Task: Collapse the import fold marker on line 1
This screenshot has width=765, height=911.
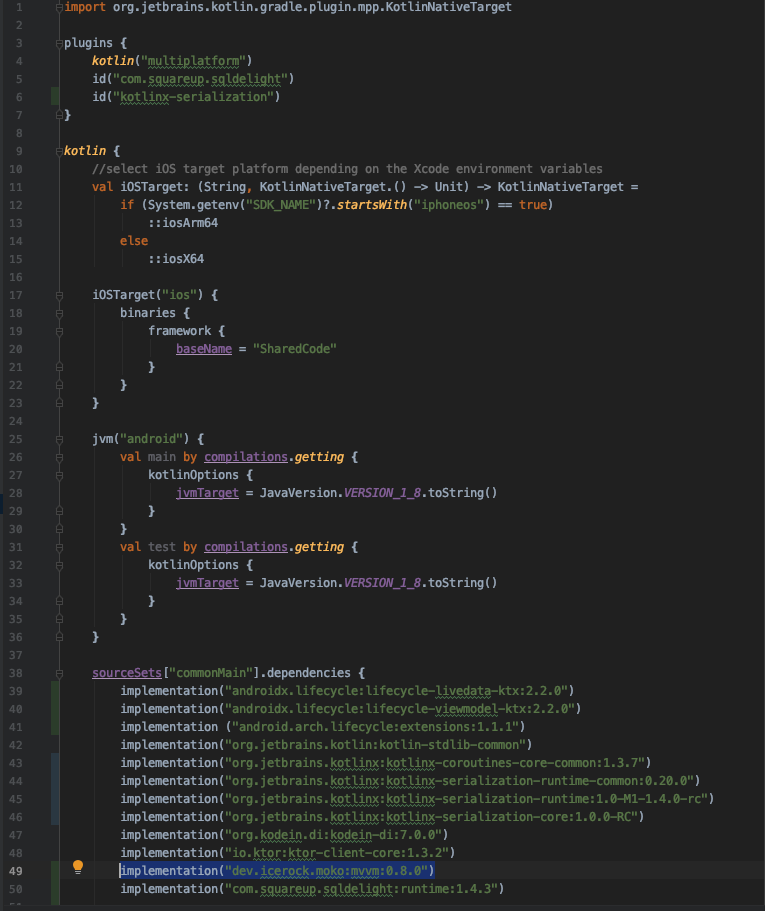Action: [59, 7]
